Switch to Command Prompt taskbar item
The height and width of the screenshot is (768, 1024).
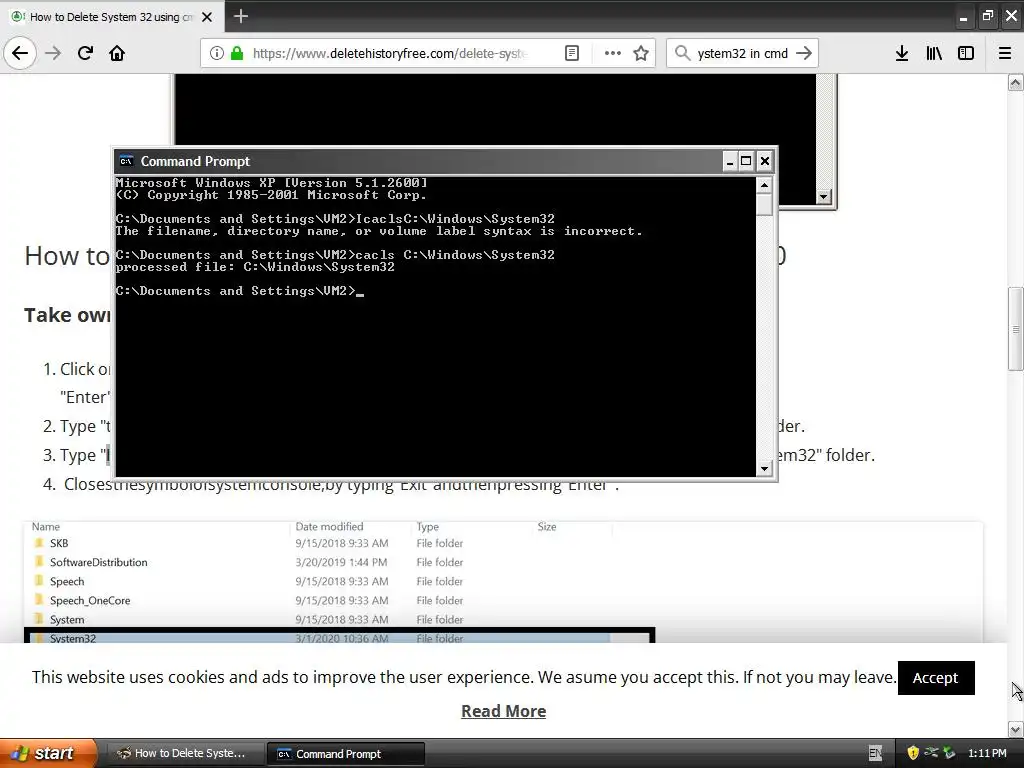(346, 754)
